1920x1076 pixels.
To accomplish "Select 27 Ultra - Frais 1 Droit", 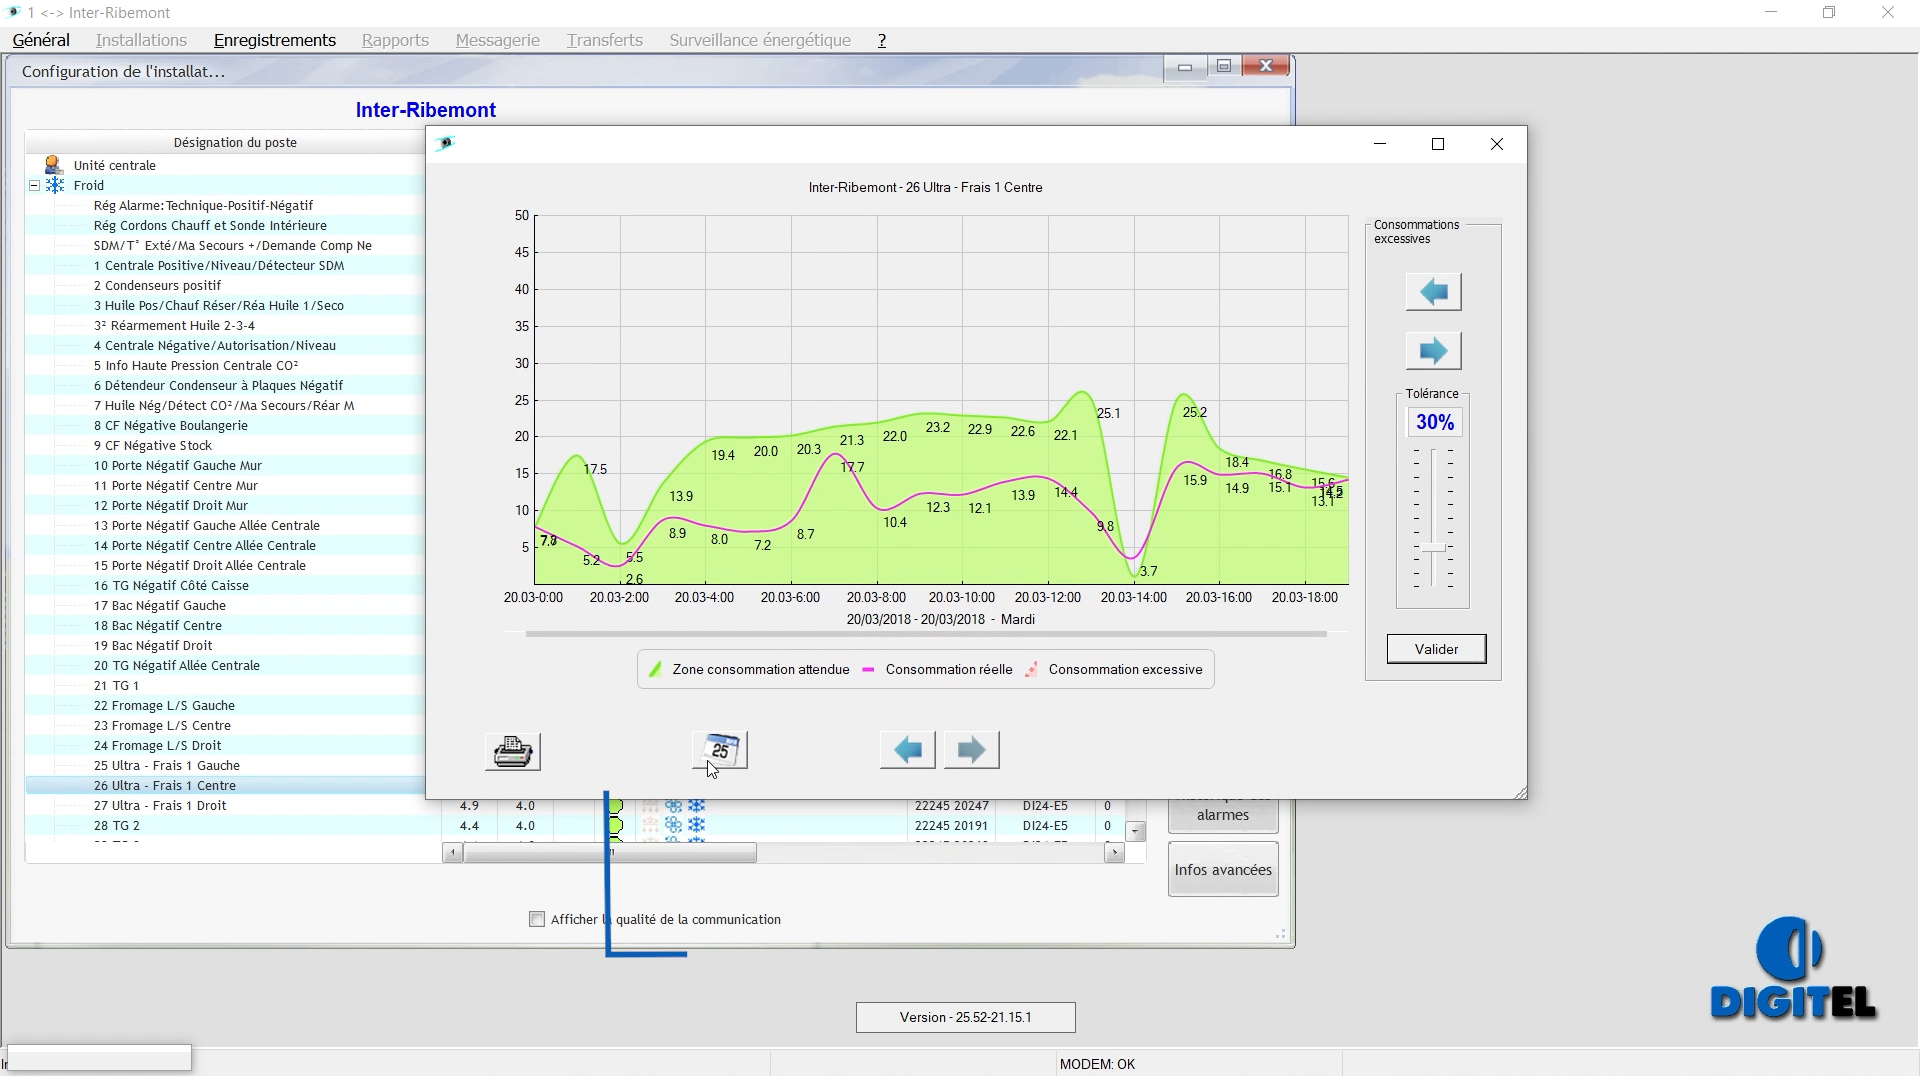I will (160, 805).
